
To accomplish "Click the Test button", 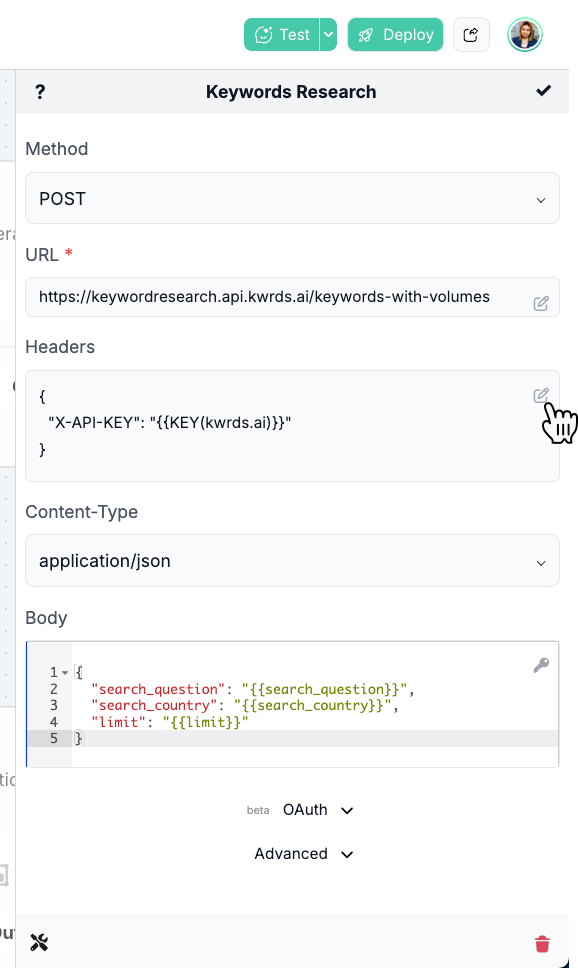I will click(282, 35).
